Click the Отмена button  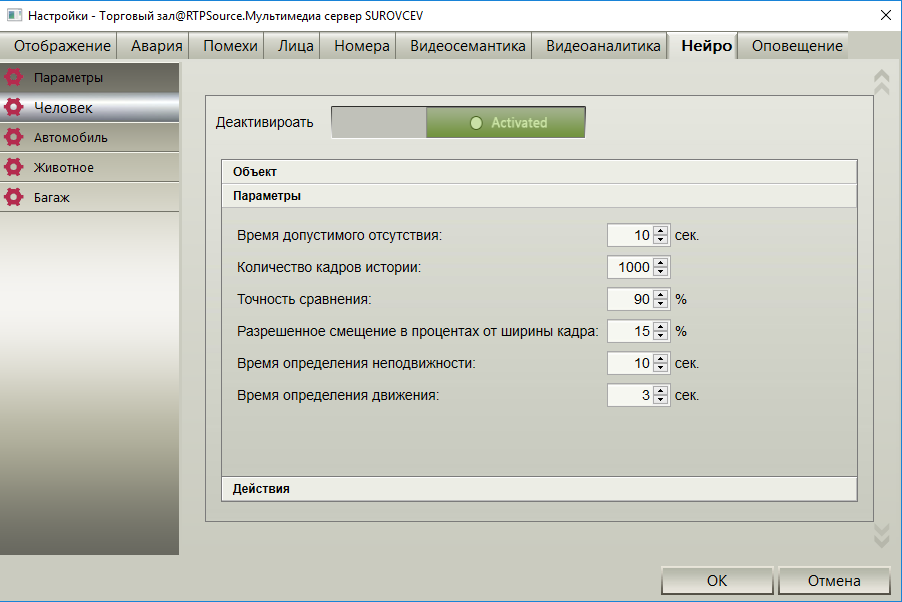point(834,580)
